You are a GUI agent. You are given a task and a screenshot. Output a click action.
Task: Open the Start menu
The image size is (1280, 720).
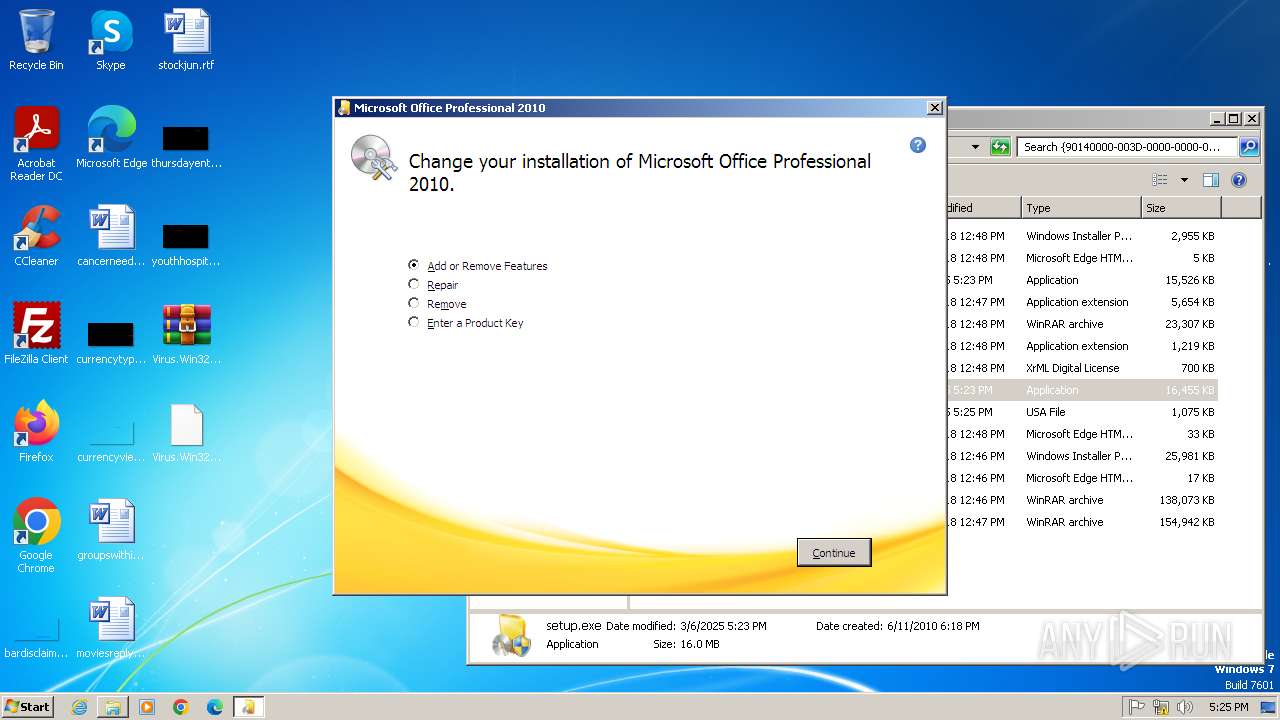28,706
